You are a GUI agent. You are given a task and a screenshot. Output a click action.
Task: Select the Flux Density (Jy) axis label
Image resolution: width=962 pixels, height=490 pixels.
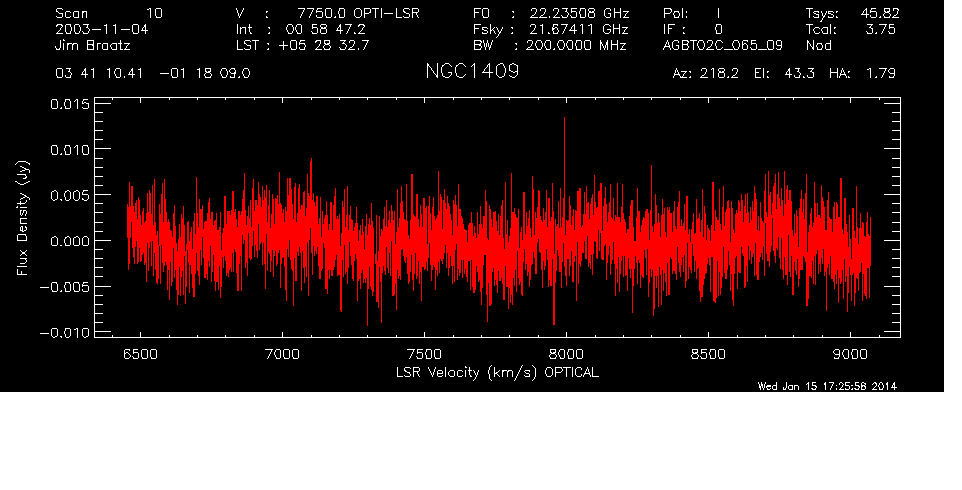21,218
